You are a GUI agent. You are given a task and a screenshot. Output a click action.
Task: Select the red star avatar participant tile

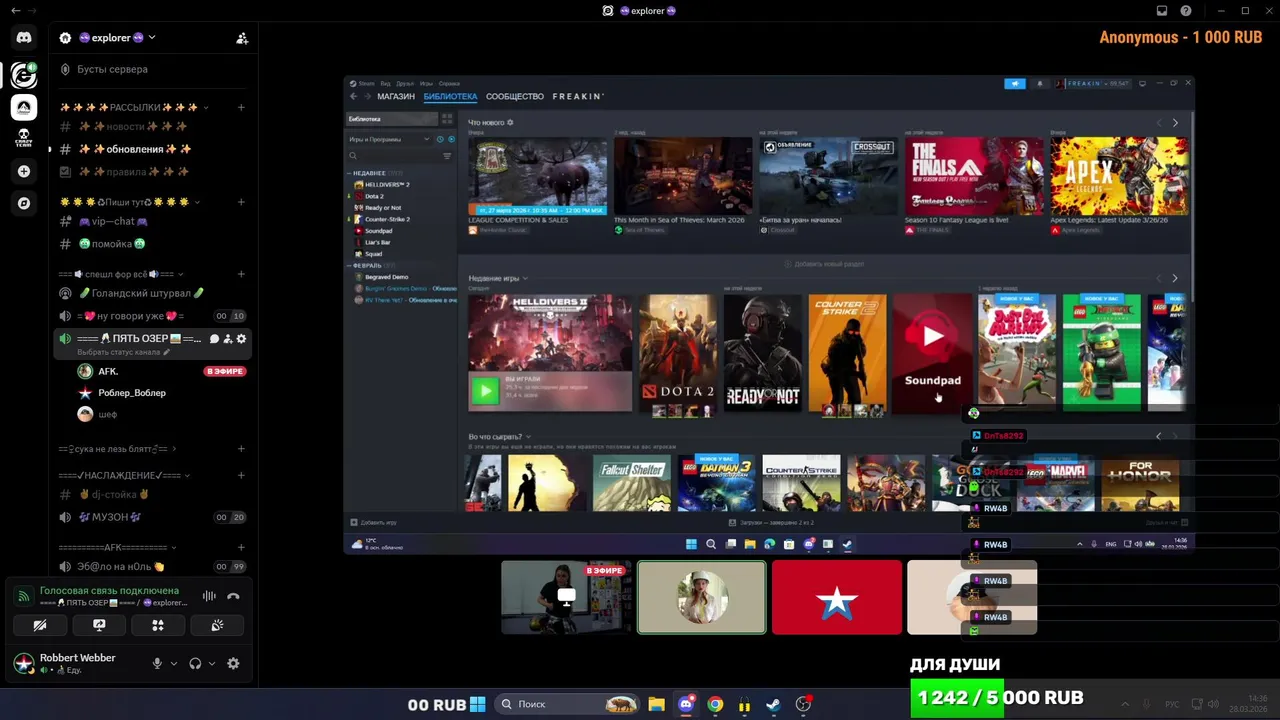[837, 597]
